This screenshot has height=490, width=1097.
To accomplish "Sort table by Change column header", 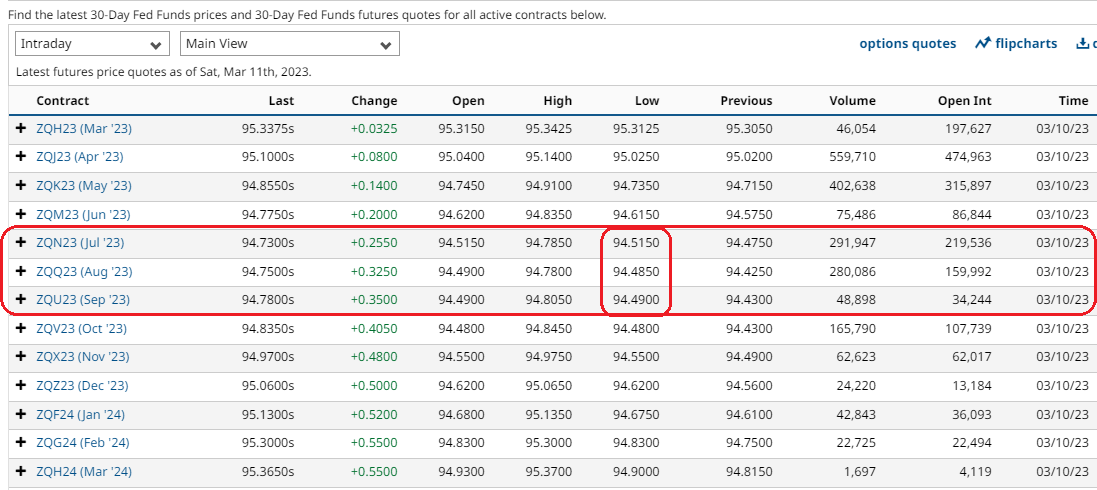I will click(374, 101).
